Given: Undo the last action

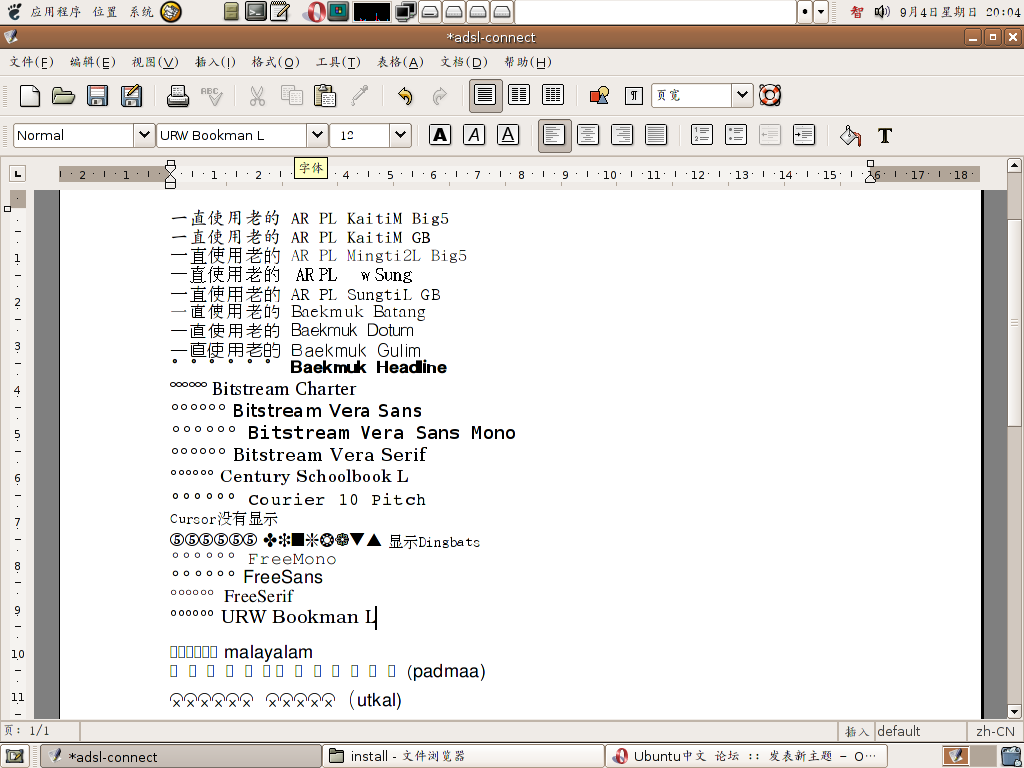Looking at the screenshot, I should [x=405, y=95].
